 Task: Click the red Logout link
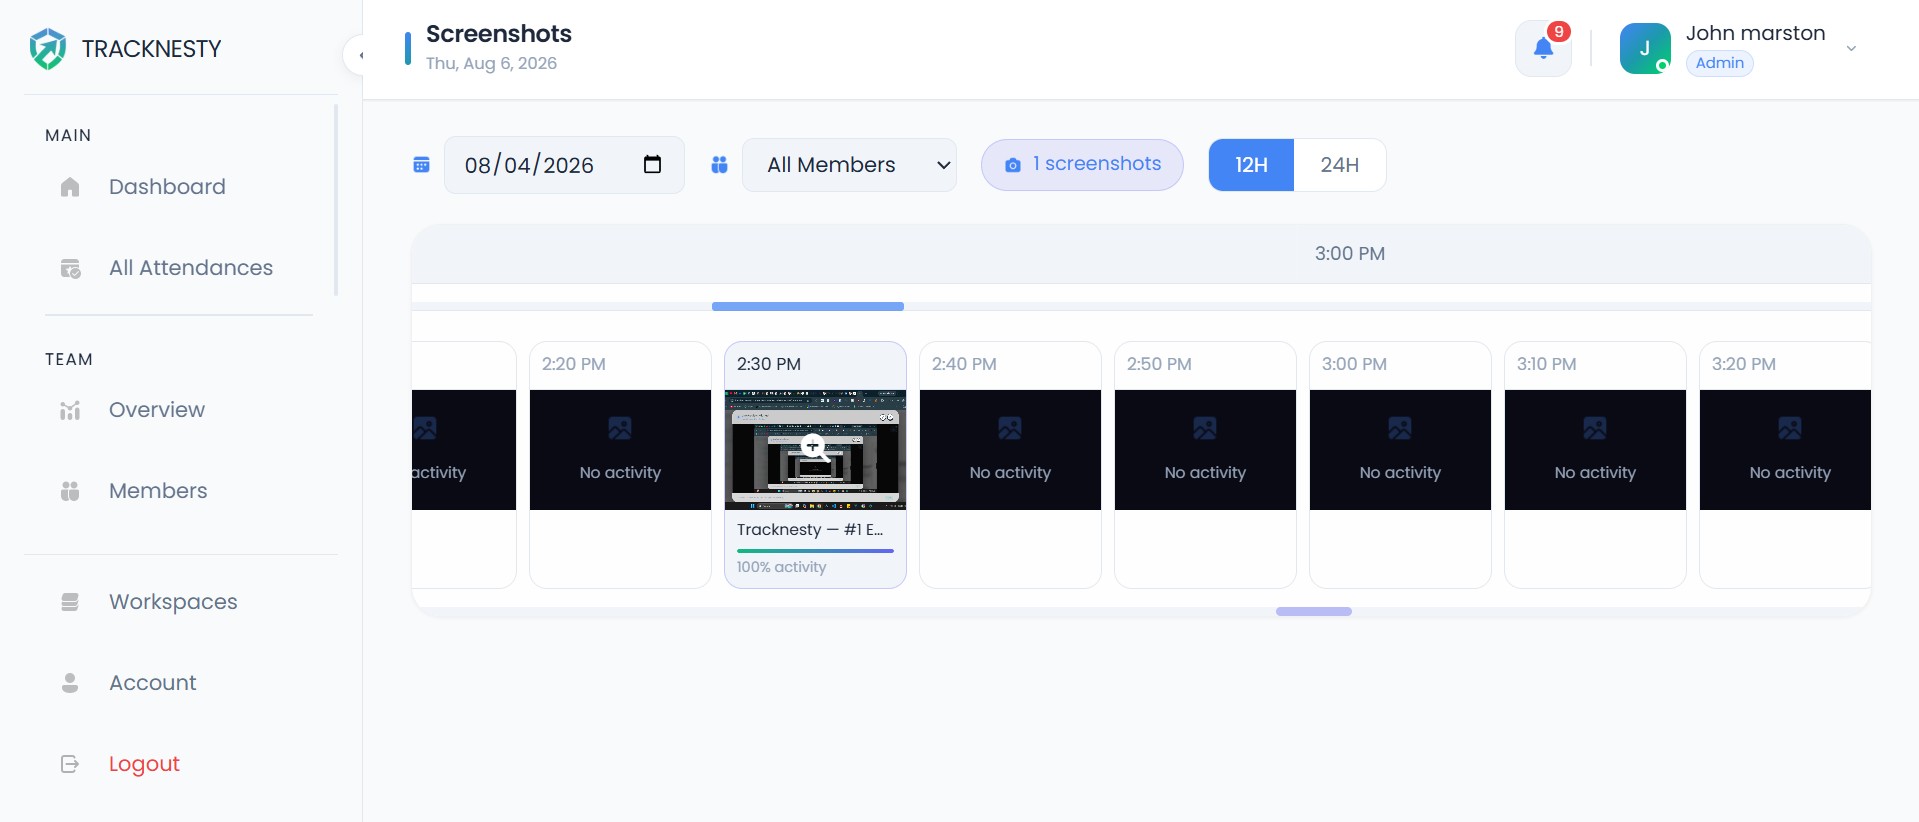coord(144,764)
